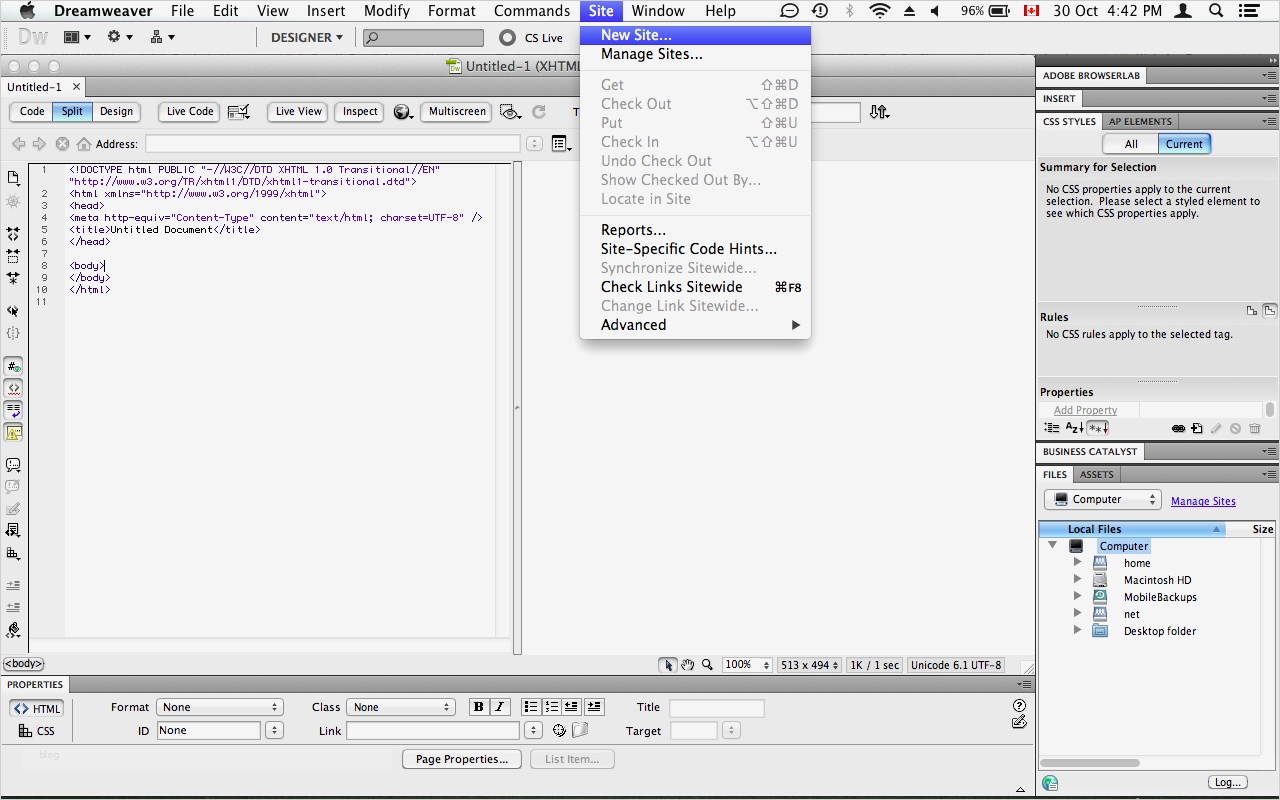
Task: Expand the Macintosh HD tree item
Action: pyautogui.click(x=1077, y=580)
